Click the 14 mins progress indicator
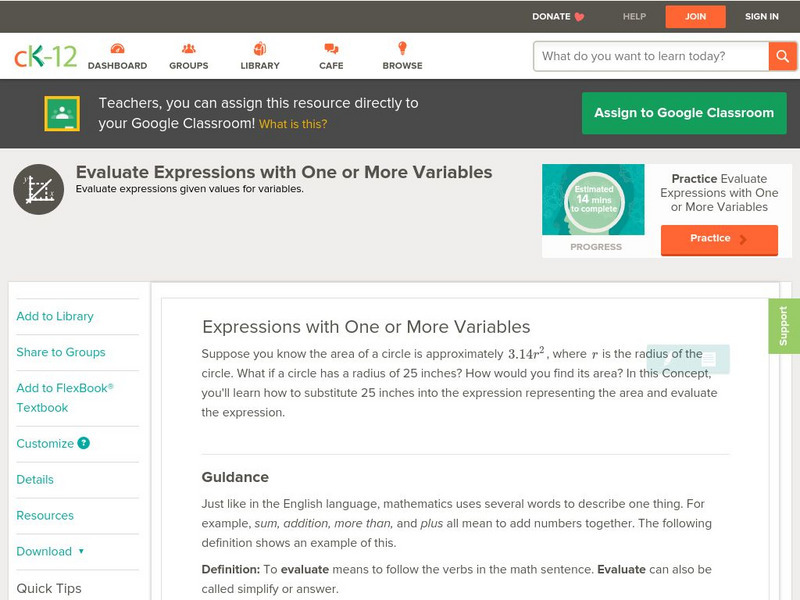Screen dimensions: 800x600 596,198
